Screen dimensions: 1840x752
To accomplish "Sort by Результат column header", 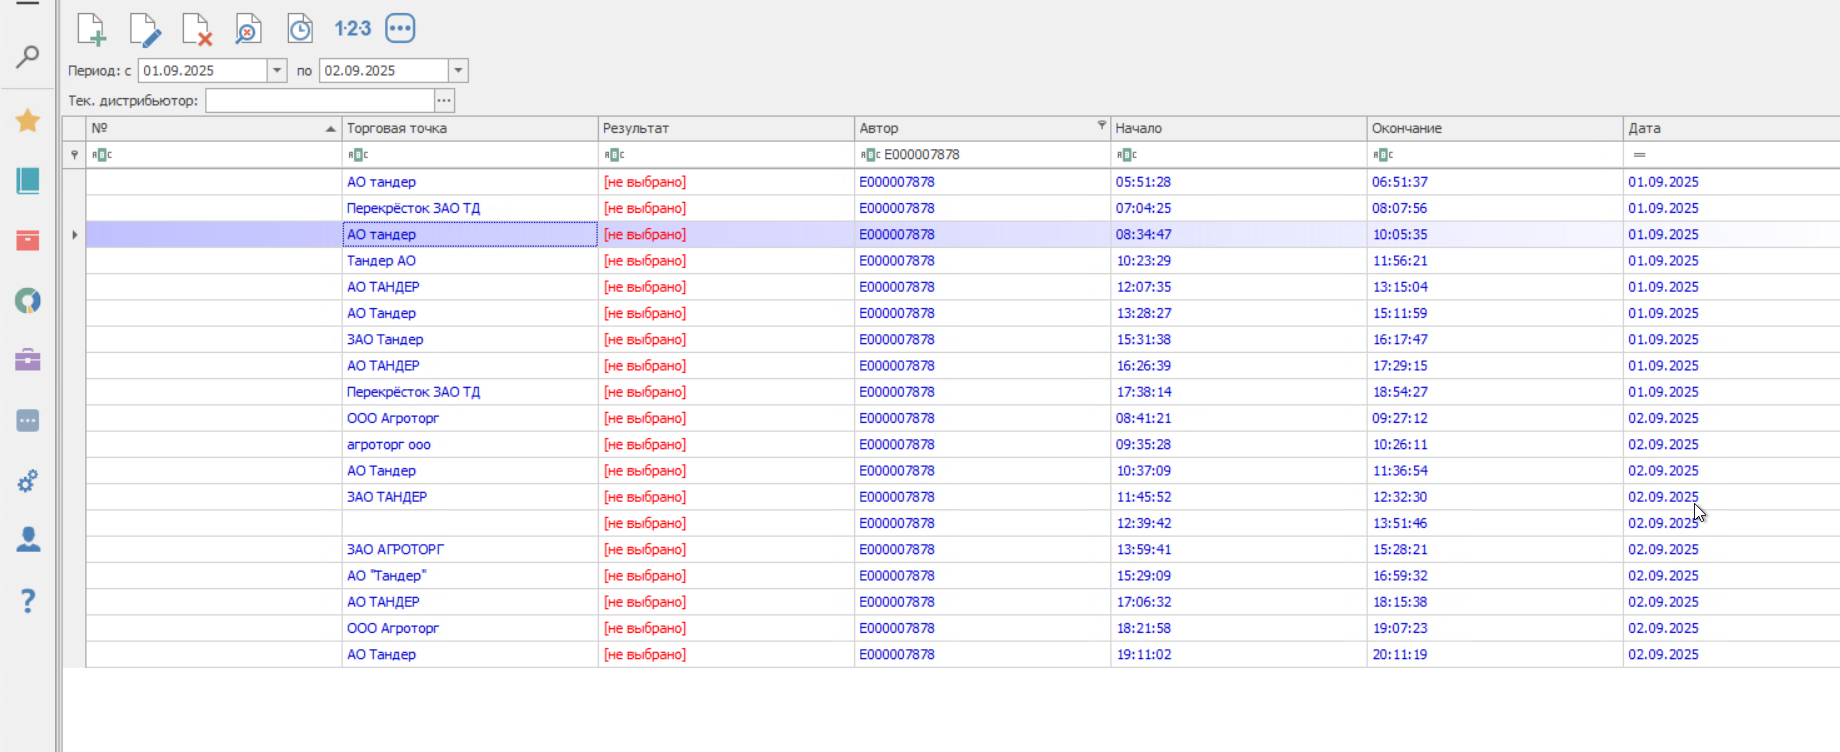I will click(x=726, y=129).
